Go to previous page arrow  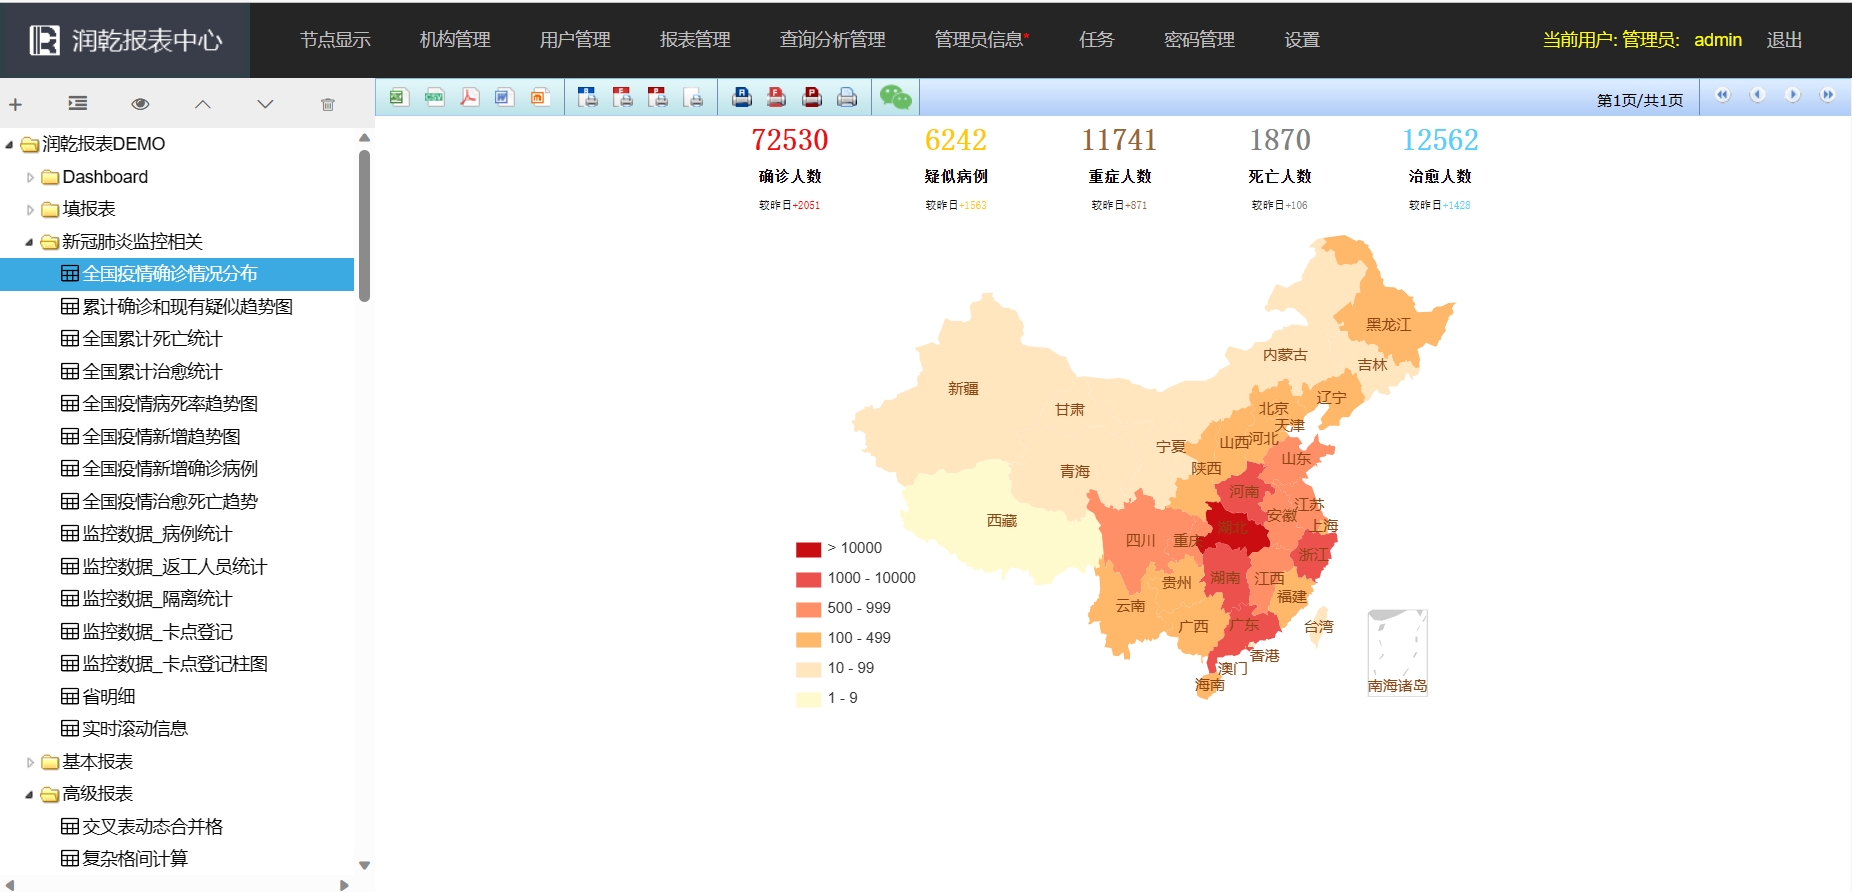pos(1757,95)
